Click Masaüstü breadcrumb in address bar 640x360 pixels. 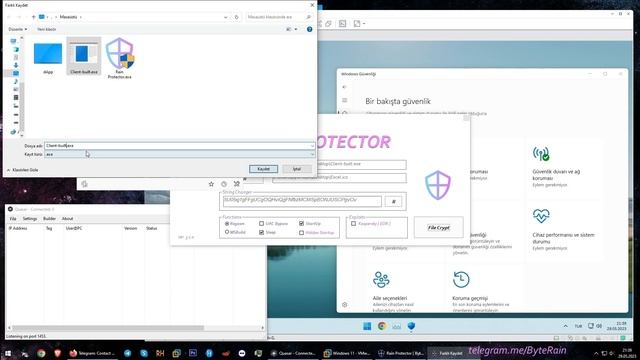pos(68,17)
